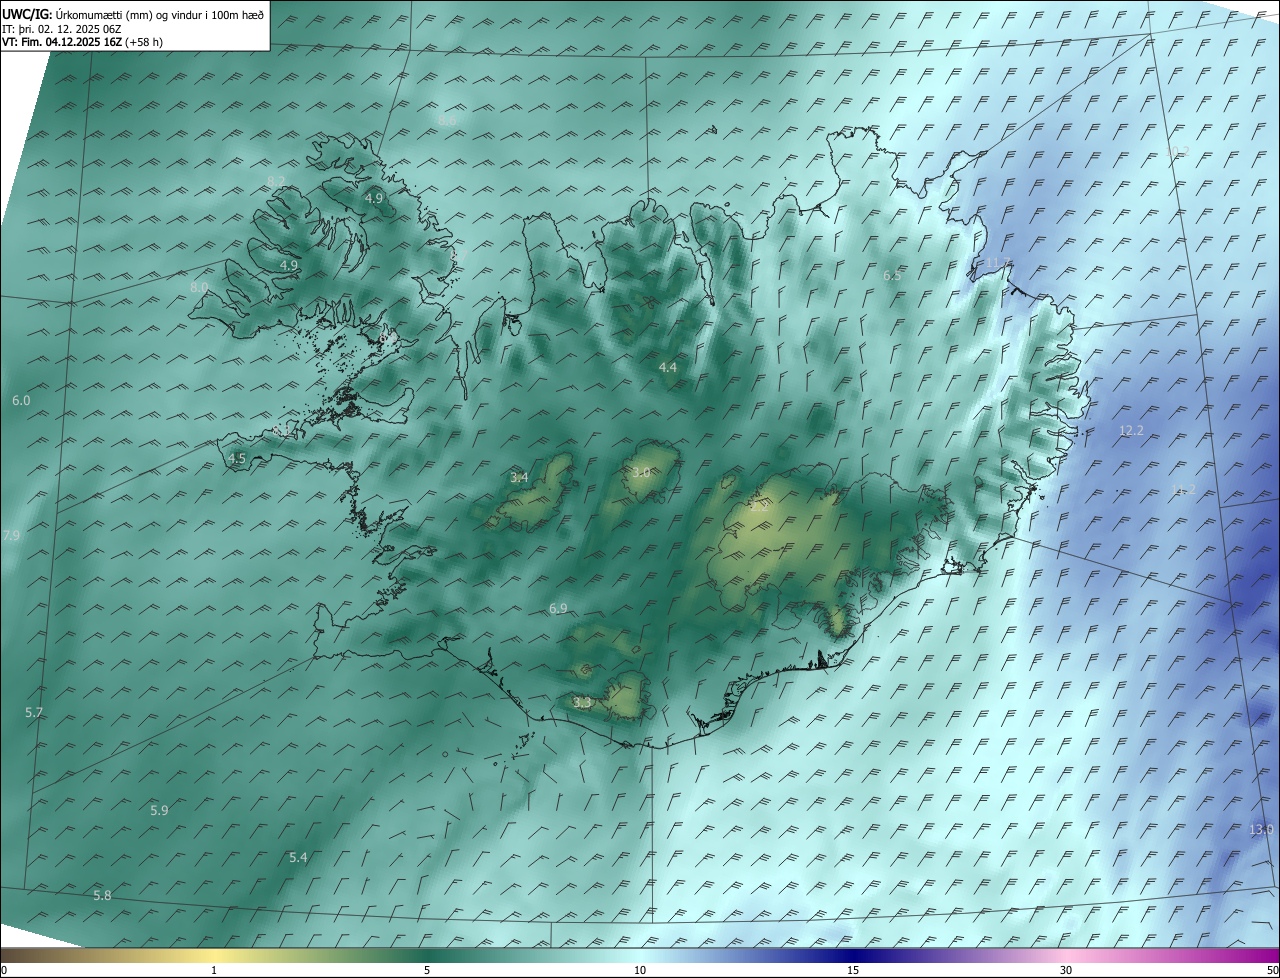Click the 5.8 value label on the map
1280x978 pixels.
[102, 896]
